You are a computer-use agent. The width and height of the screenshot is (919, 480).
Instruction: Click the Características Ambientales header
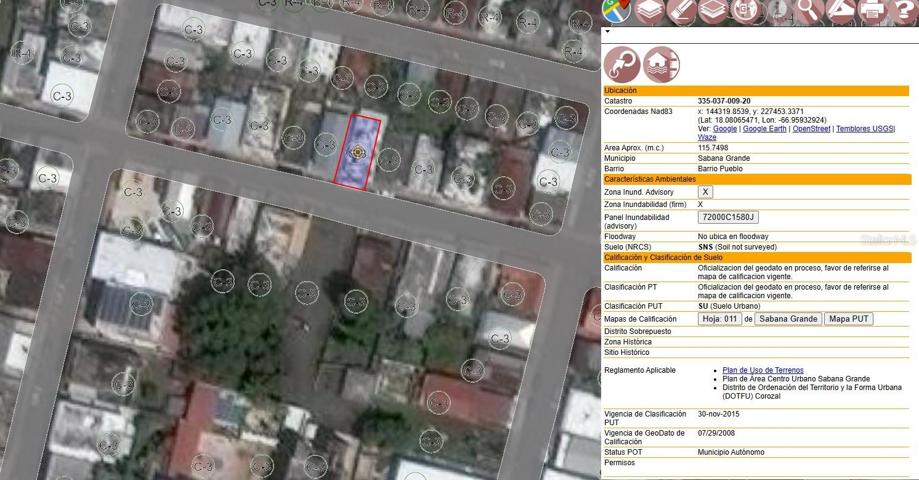(x=757, y=179)
